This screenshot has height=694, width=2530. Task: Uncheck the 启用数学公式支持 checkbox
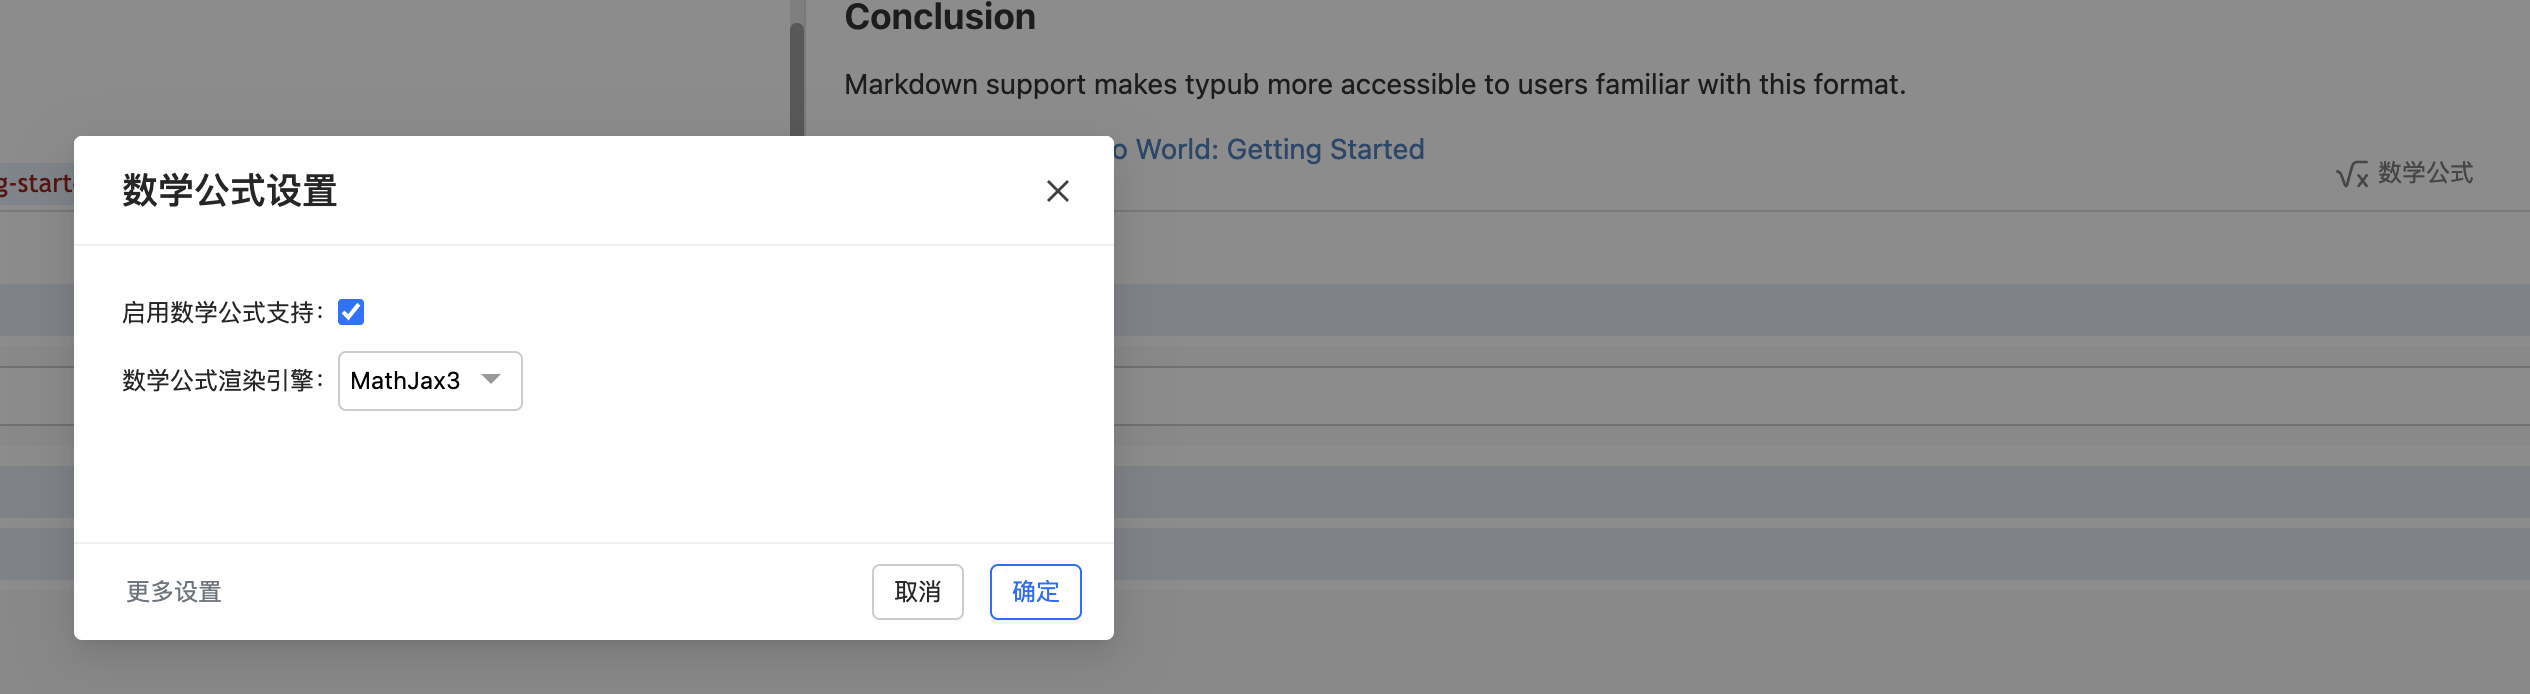(x=351, y=312)
